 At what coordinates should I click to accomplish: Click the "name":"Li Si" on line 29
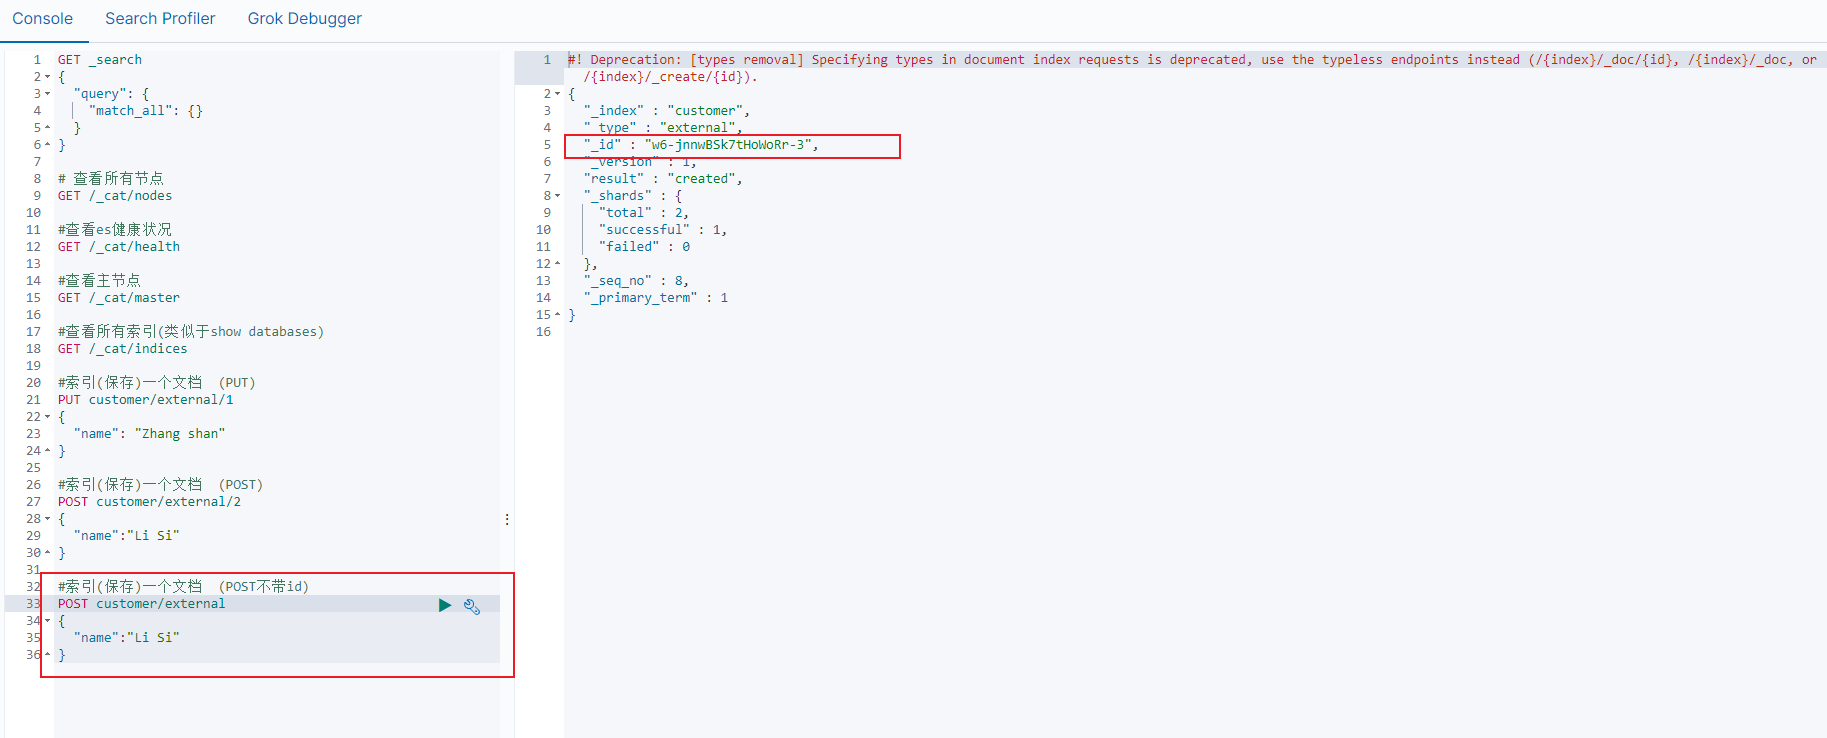[126, 536]
